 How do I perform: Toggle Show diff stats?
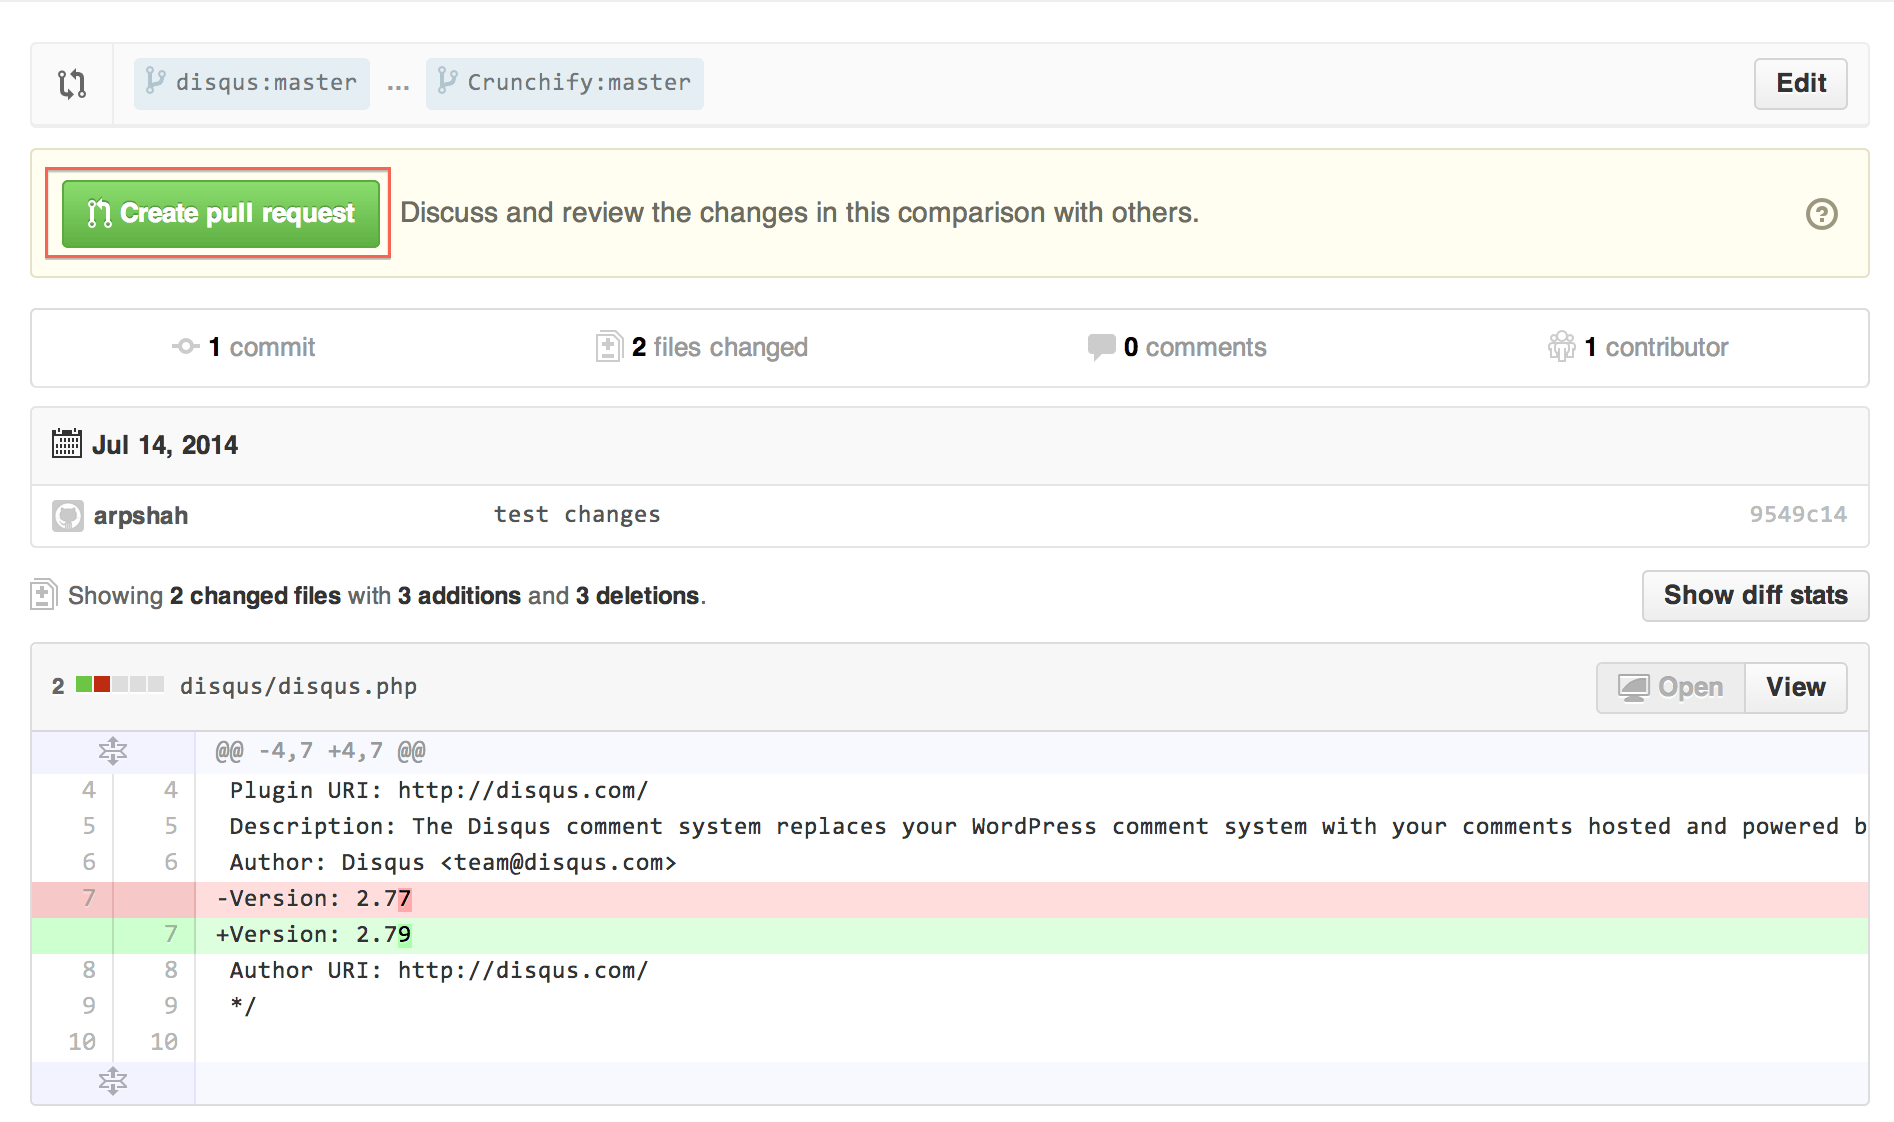click(x=1755, y=596)
